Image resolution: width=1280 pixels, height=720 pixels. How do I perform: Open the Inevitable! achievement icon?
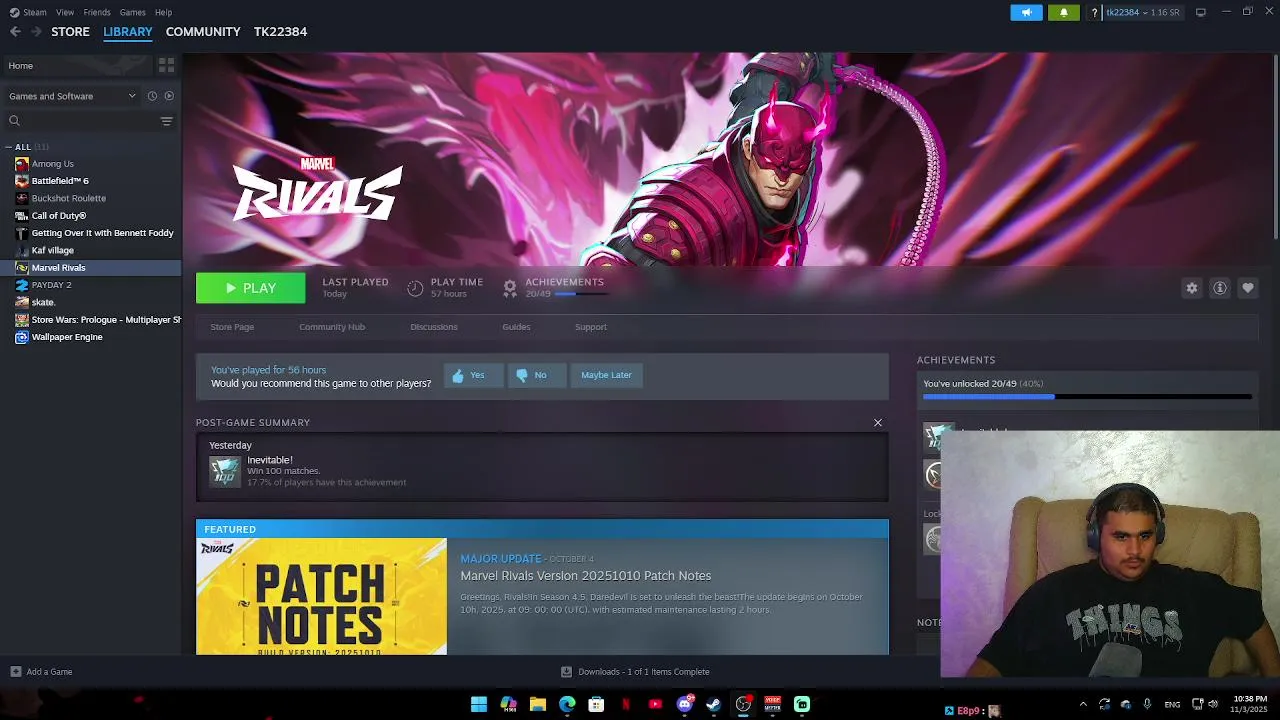tap(225, 472)
